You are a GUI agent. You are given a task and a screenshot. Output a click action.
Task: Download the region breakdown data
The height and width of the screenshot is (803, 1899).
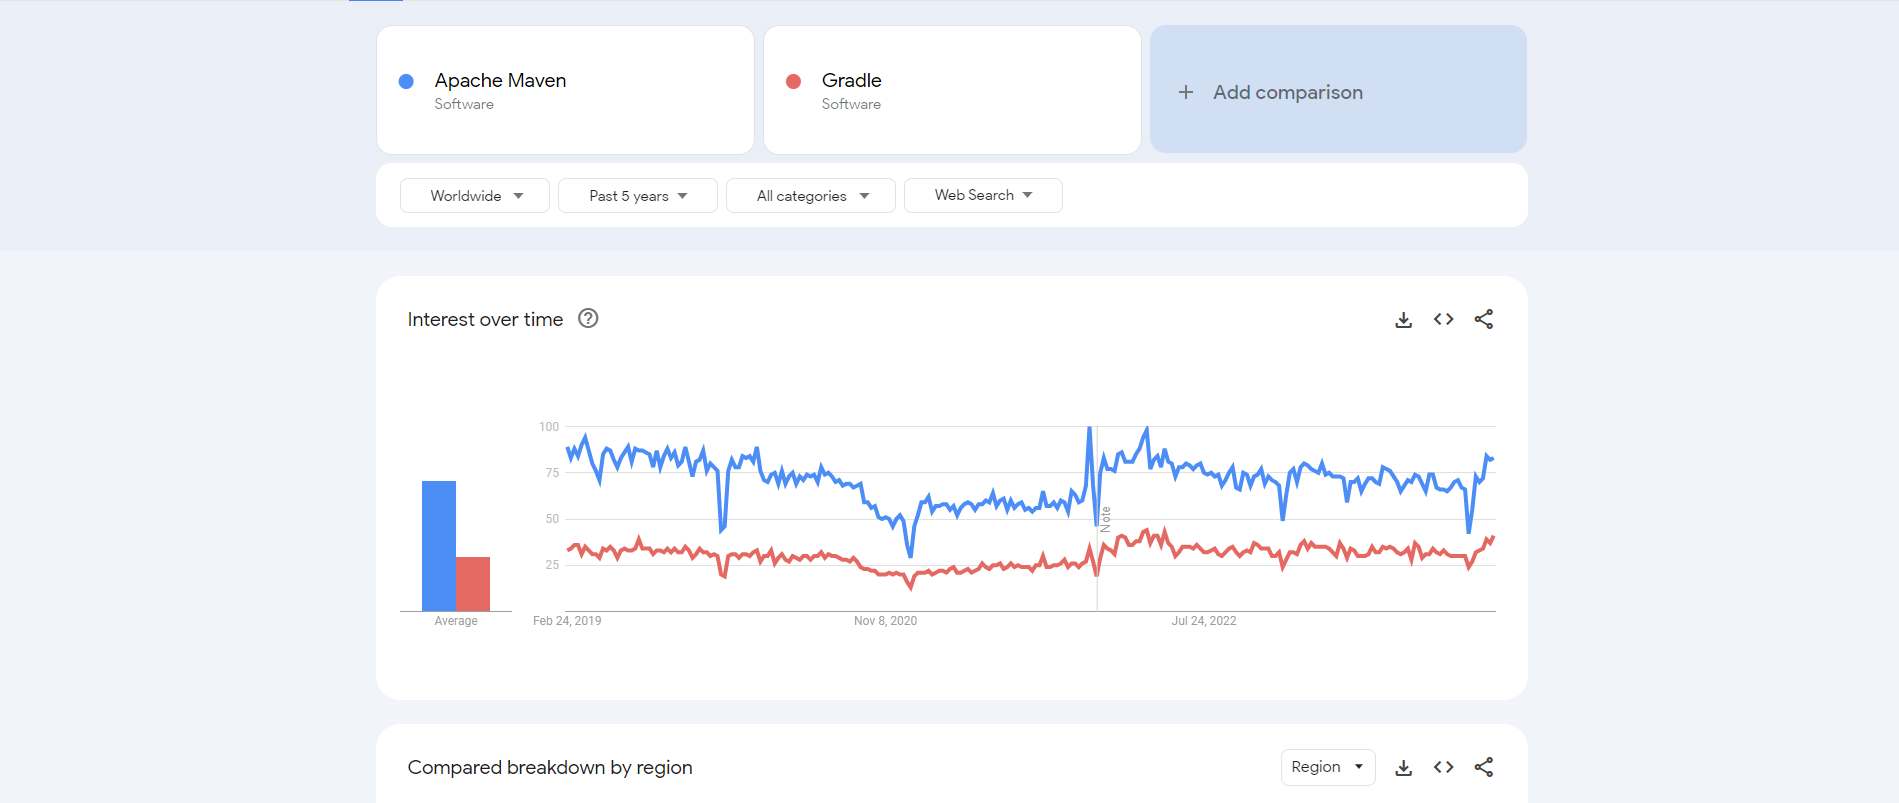pyautogui.click(x=1403, y=768)
